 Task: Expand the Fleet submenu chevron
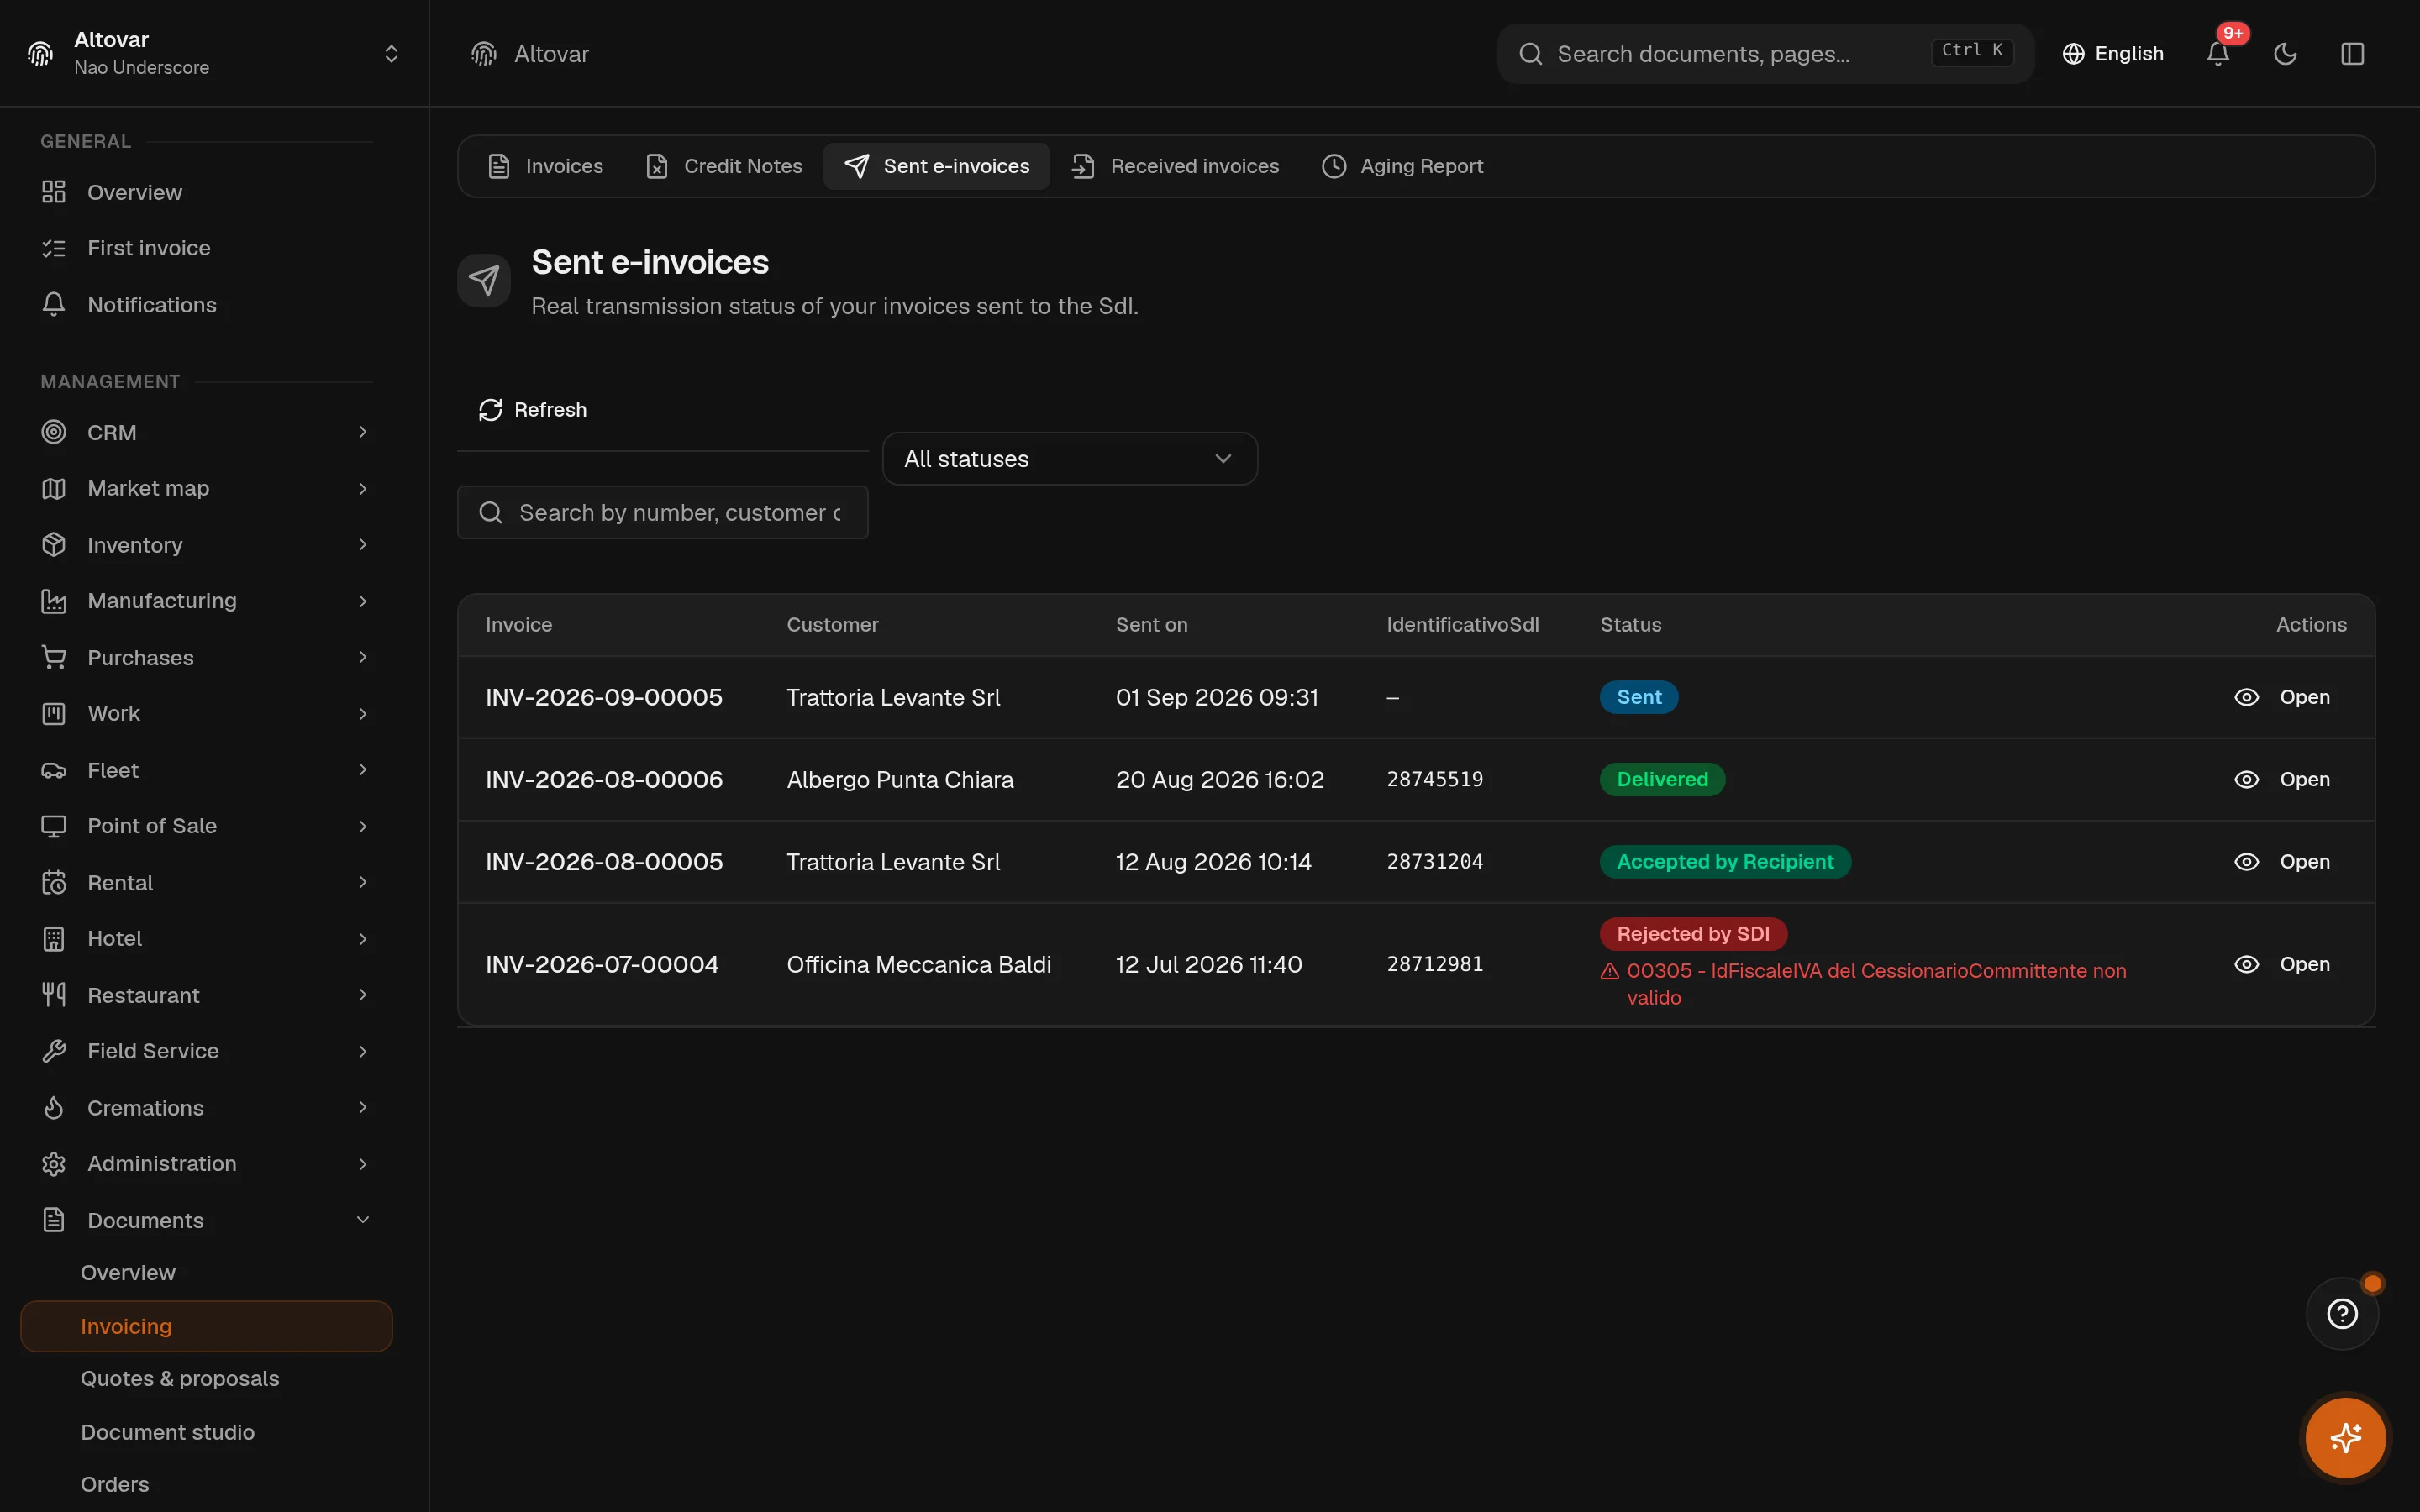click(x=363, y=770)
